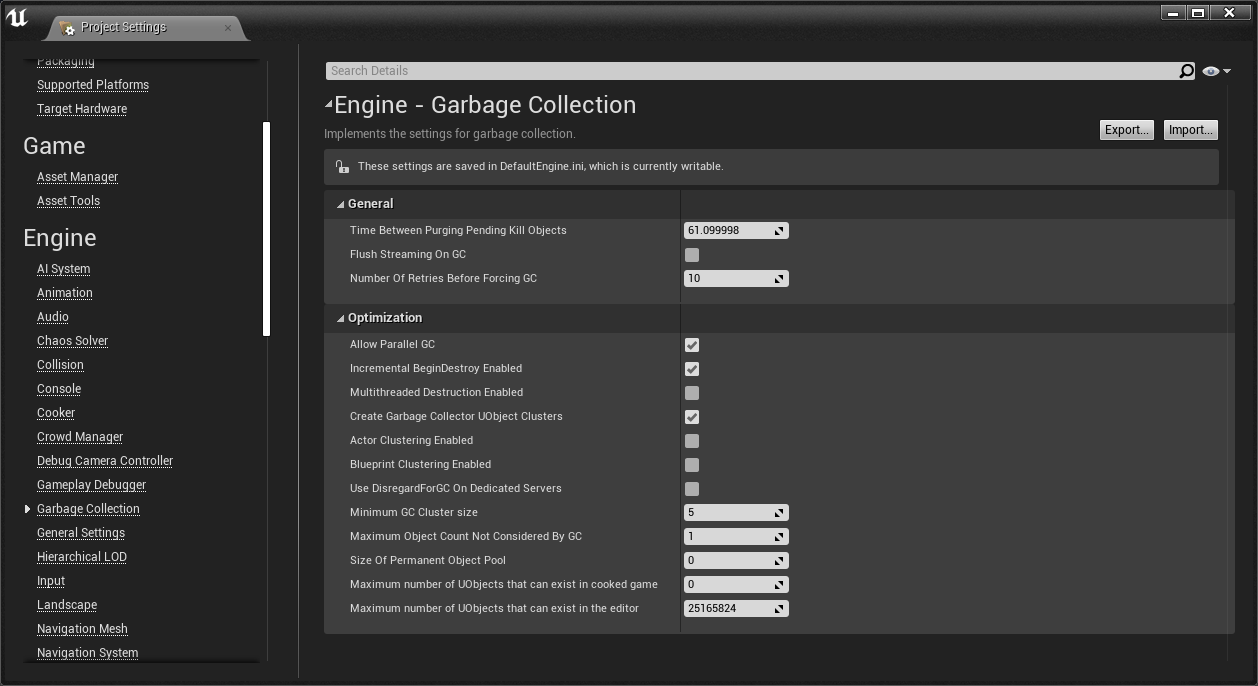This screenshot has height=686, width=1258.
Task: Open Animation settings
Action: pyautogui.click(x=65, y=293)
